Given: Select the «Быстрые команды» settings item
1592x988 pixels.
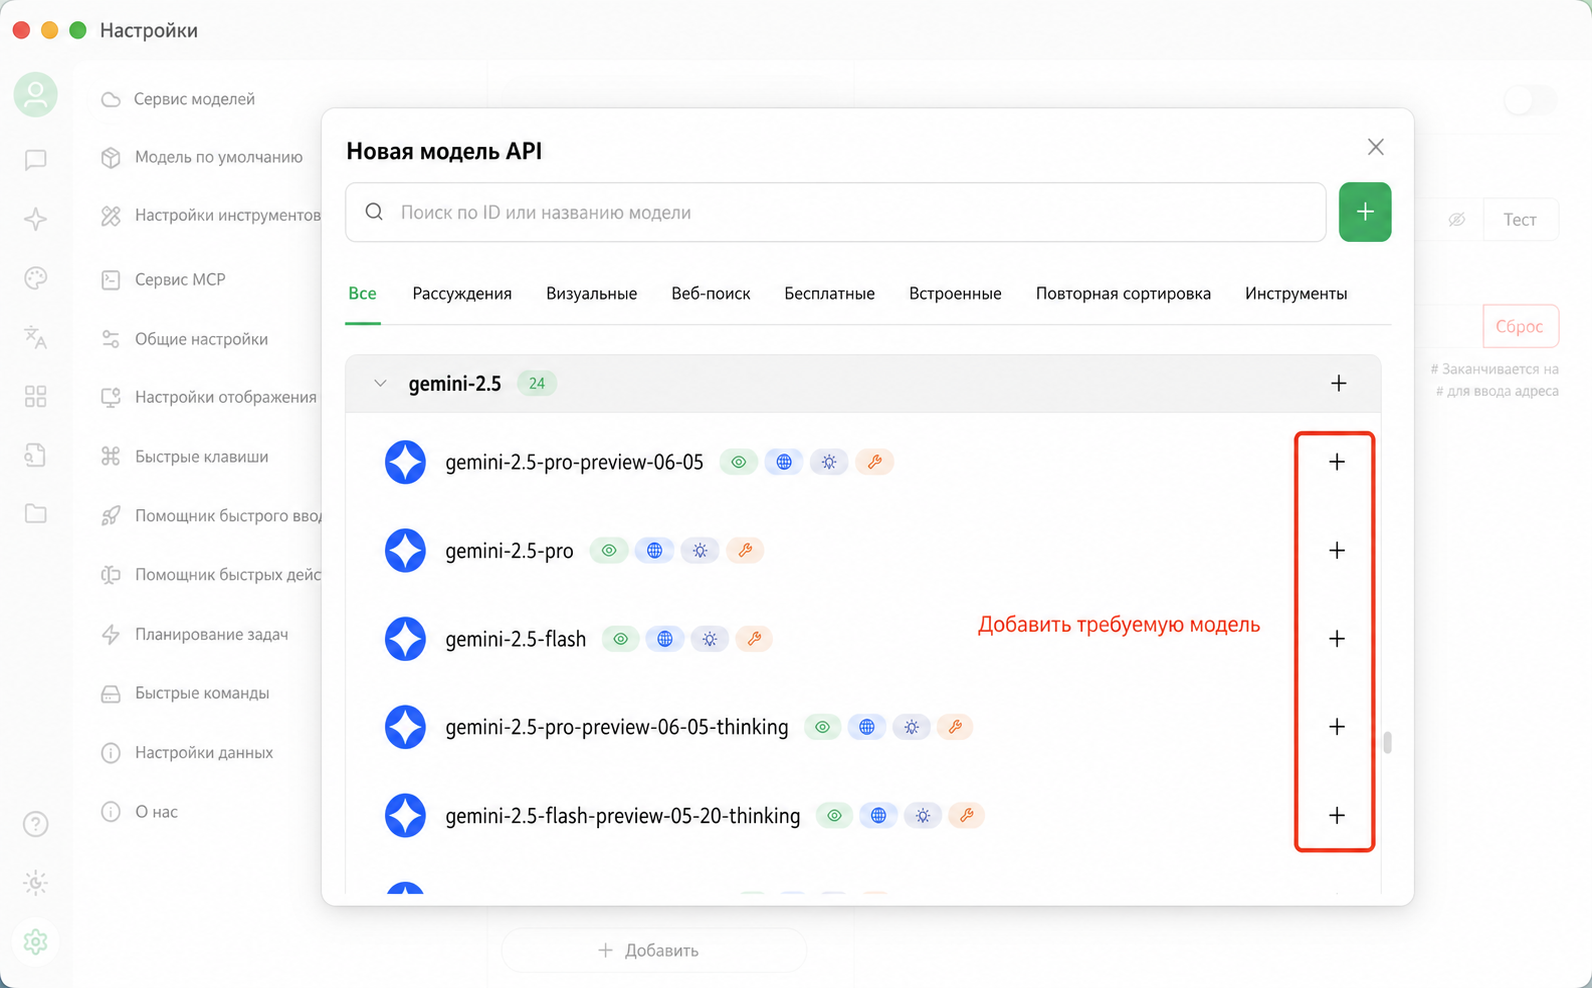Looking at the screenshot, I should 185,693.
